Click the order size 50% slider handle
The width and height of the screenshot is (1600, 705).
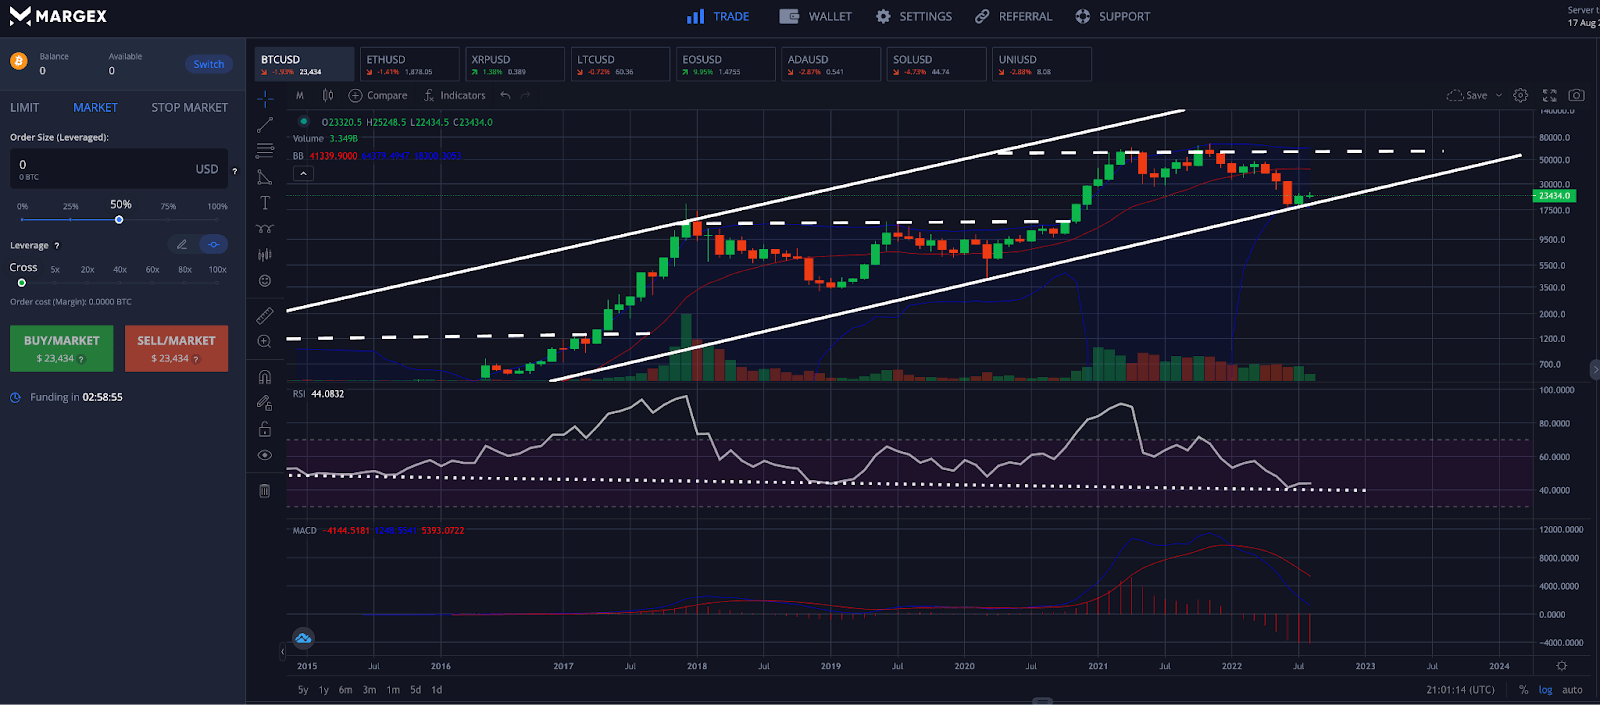click(119, 220)
